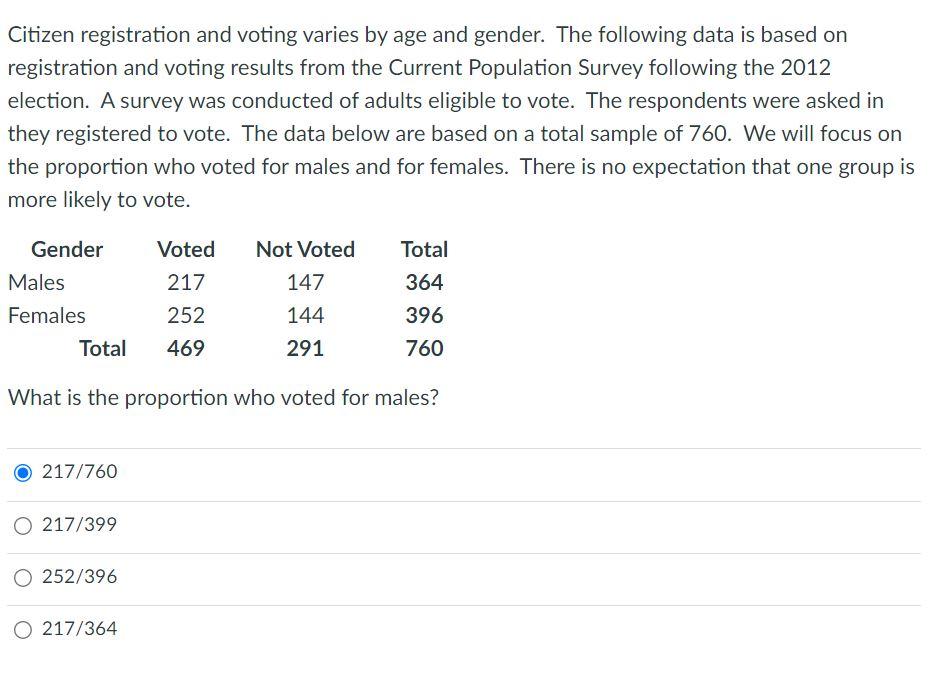
Task: Select the 217/364 radio button
Action: coord(23,628)
